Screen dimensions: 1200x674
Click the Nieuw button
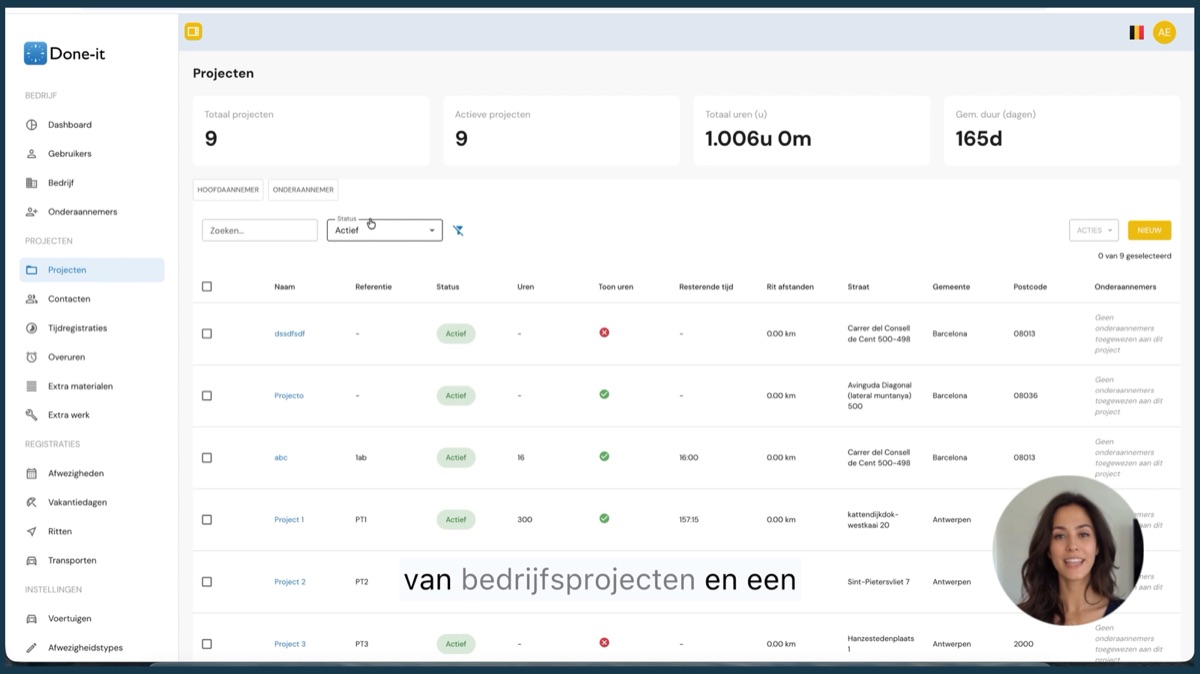pyautogui.click(x=1149, y=230)
